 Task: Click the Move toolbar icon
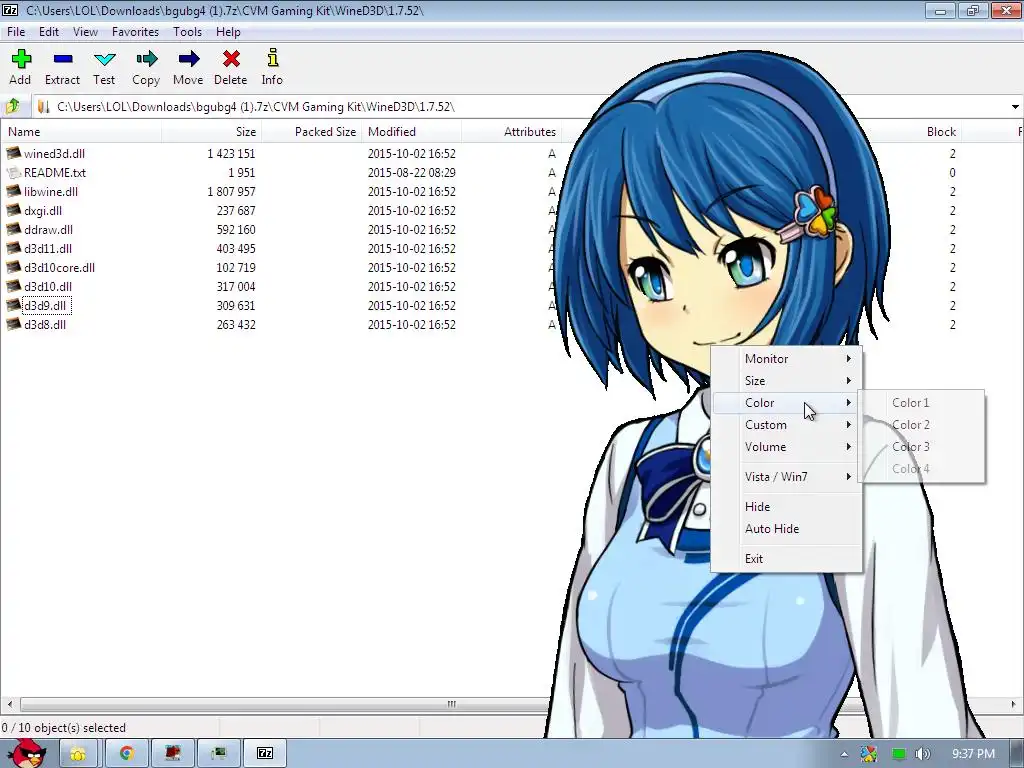pos(189,59)
